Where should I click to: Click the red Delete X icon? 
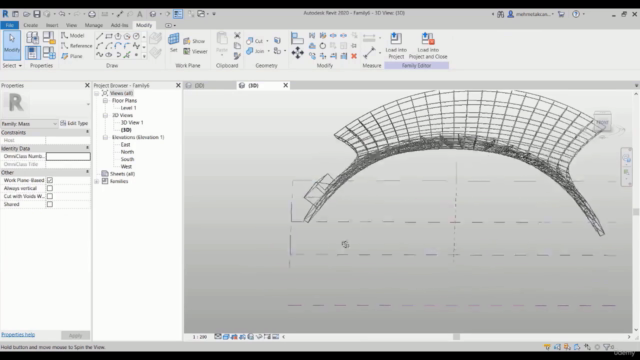click(x=354, y=56)
